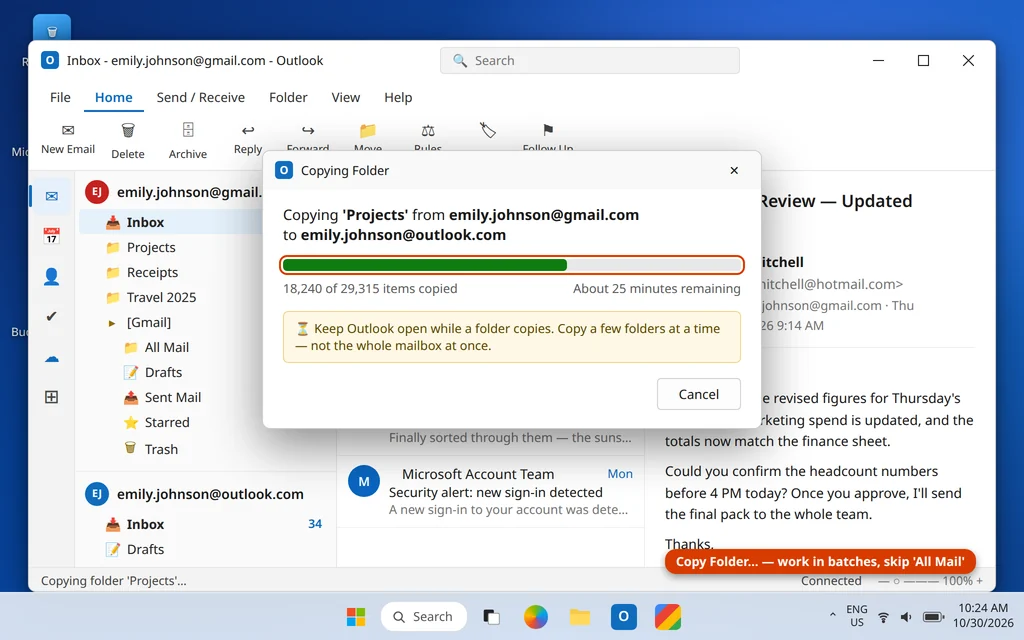
Task: Open the multicolor square app on taskbar
Action: pos(668,616)
